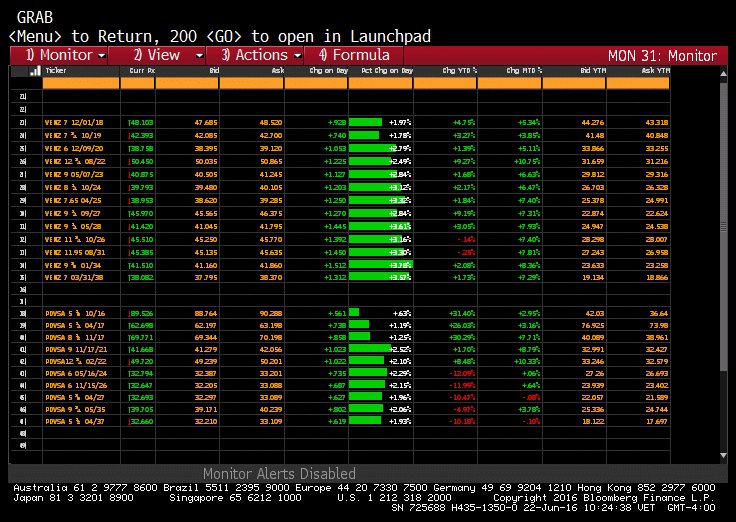Select the PDVSA bond maturing 05/35
Viewport: 736px width, 522px height.
[x=75, y=409]
